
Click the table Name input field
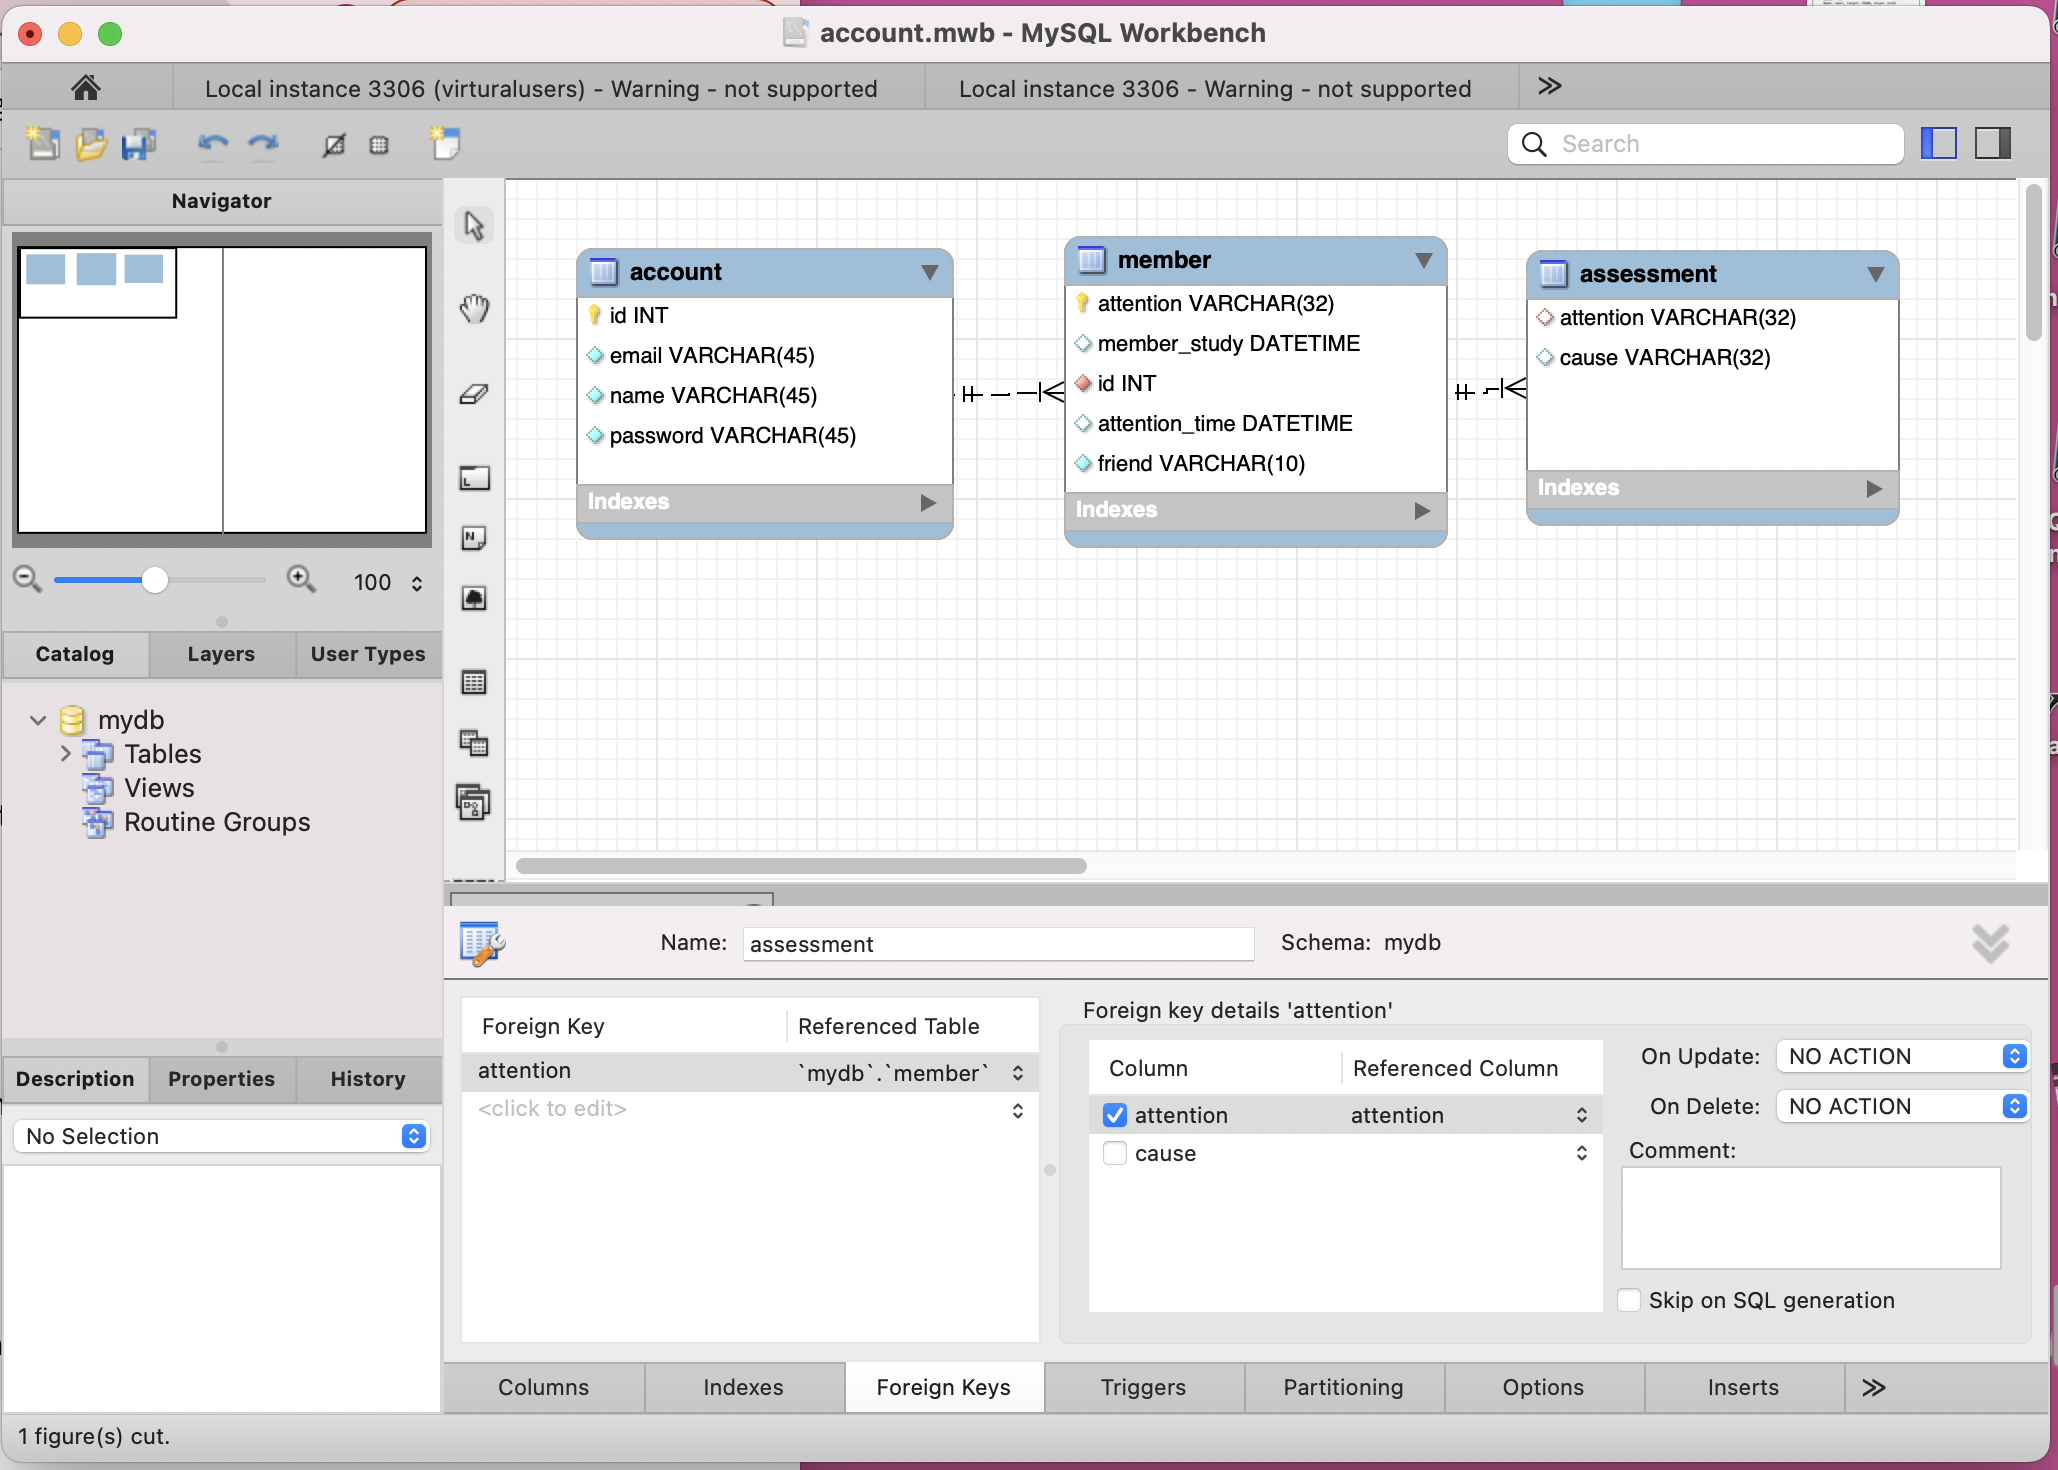pyautogui.click(x=997, y=944)
